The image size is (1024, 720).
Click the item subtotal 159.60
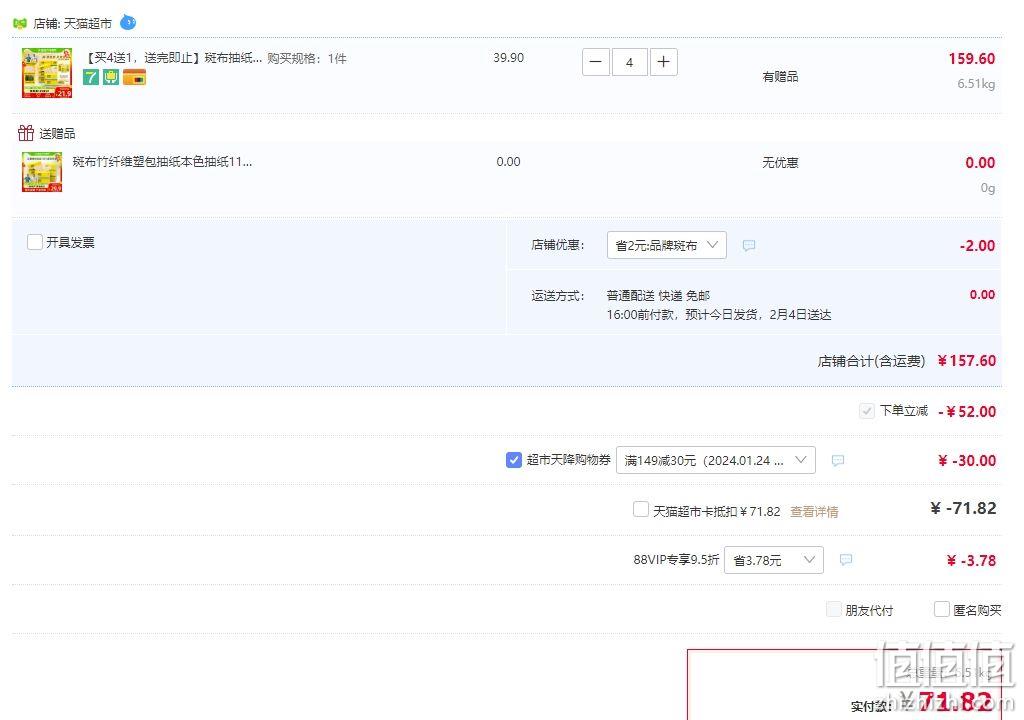pyautogui.click(x=972, y=59)
